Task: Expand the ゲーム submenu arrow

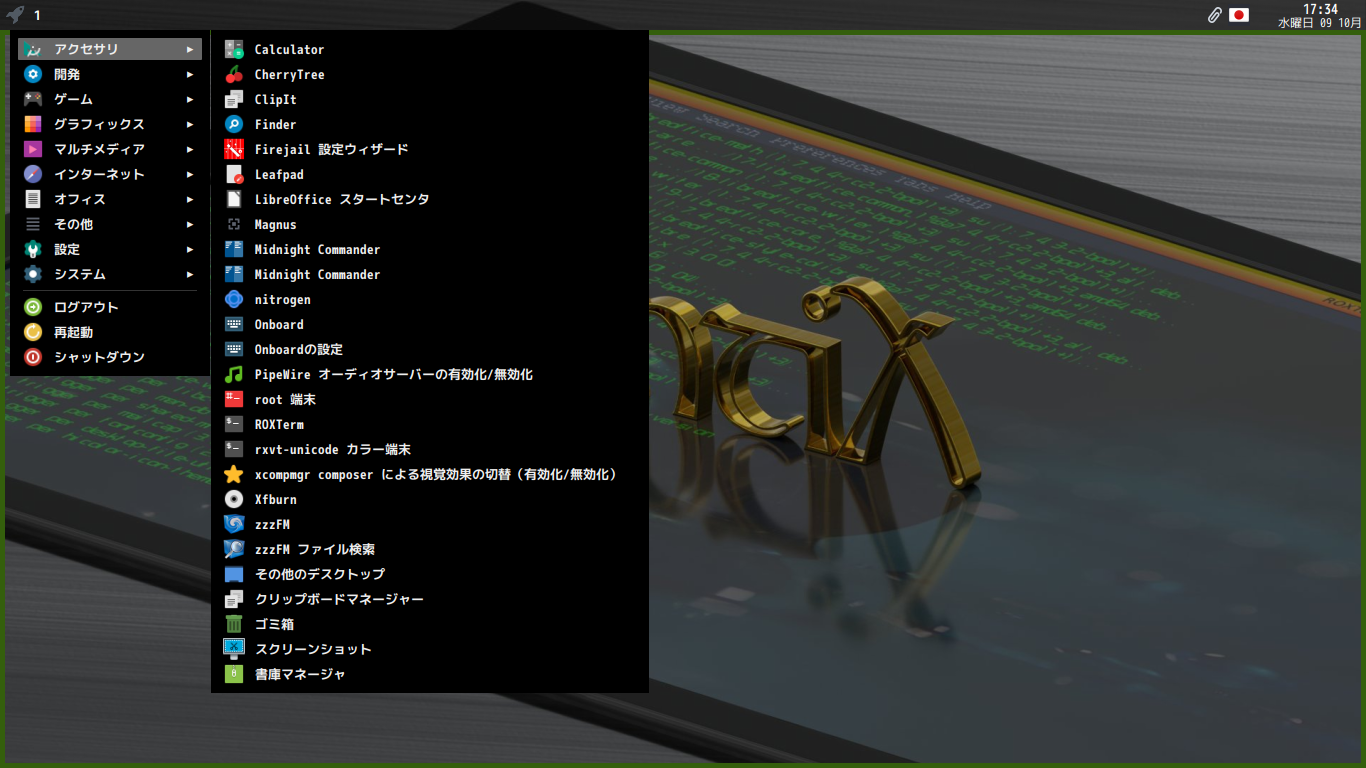Action: click(x=190, y=99)
